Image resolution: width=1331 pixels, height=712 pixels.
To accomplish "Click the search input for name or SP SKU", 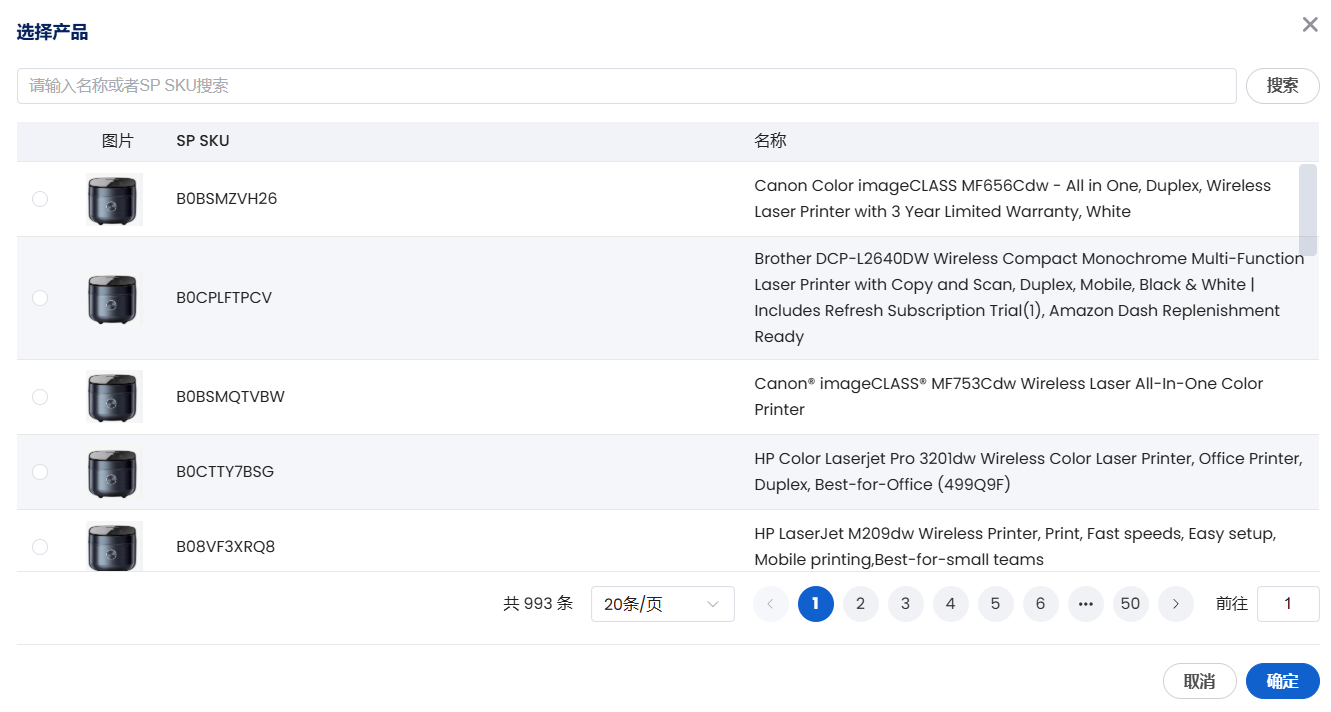I will click(627, 86).
